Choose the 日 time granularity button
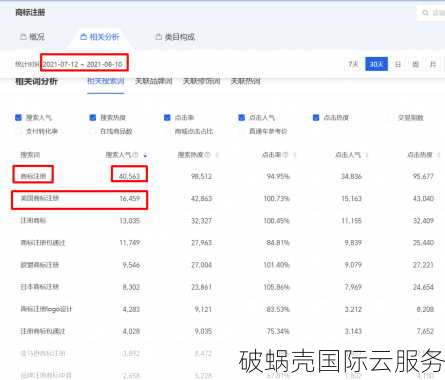The width and height of the screenshot is (445, 380). (398, 64)
